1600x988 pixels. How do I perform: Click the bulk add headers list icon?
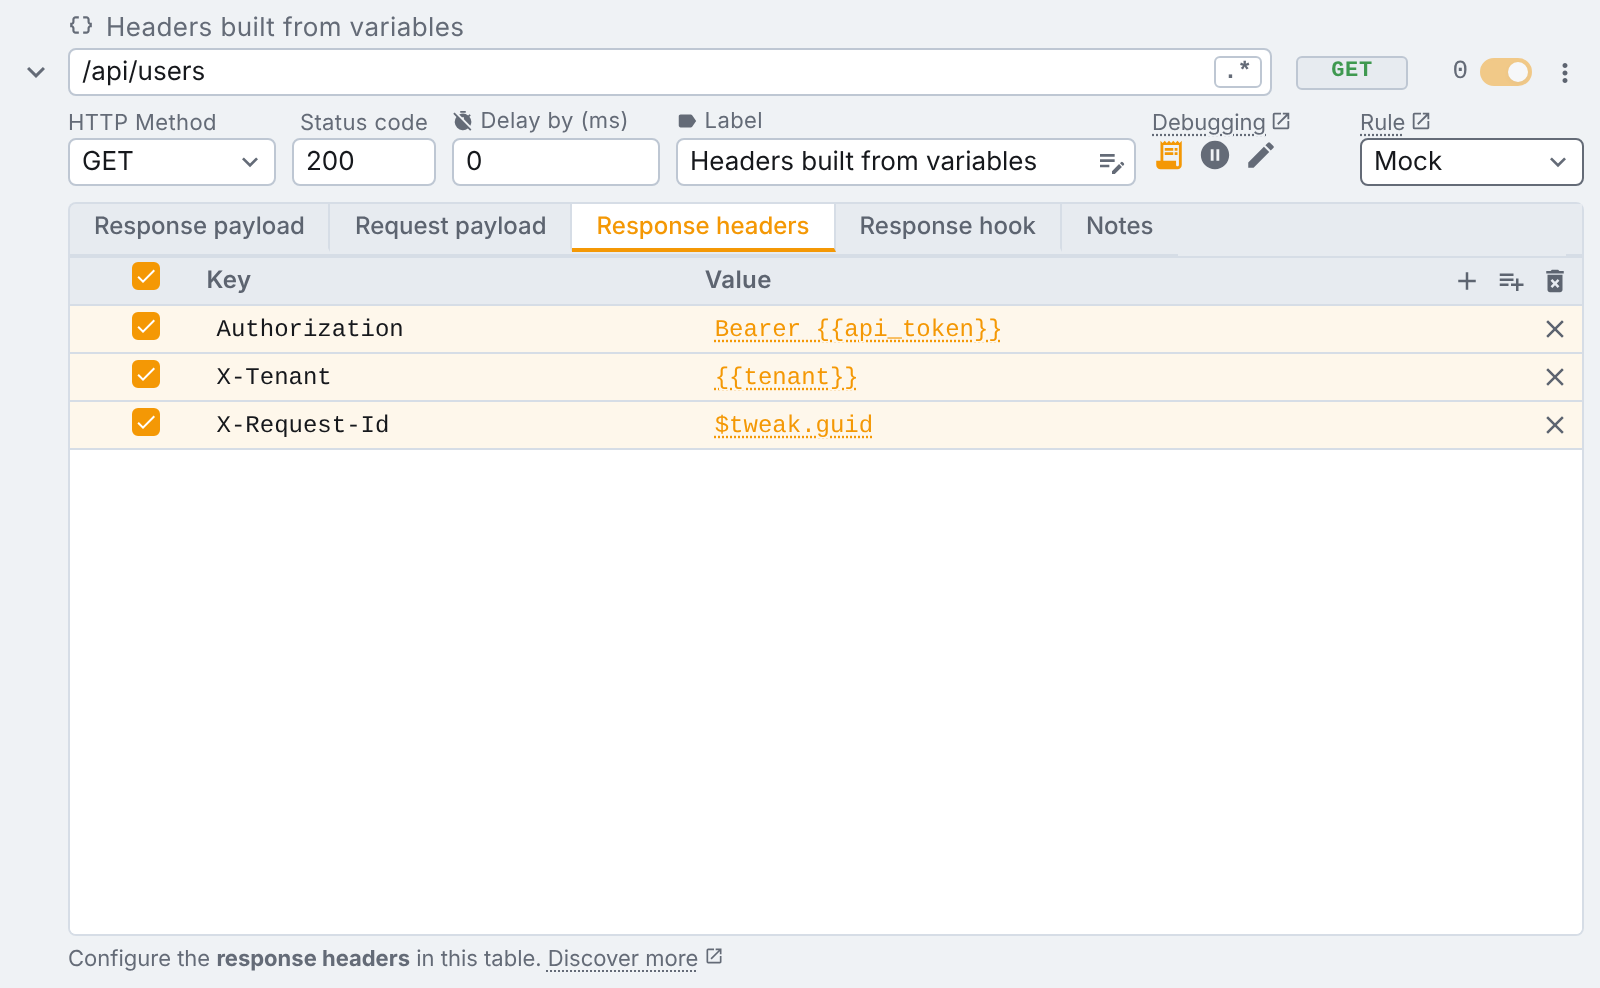[1511, 281]
